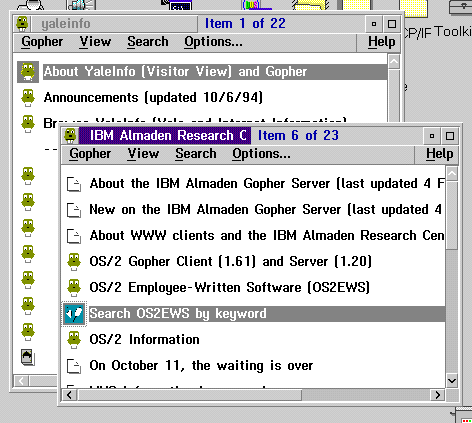
Task: Click the up arrow of yaleinfo vertical scrollbar
Action: coord(394,62)
